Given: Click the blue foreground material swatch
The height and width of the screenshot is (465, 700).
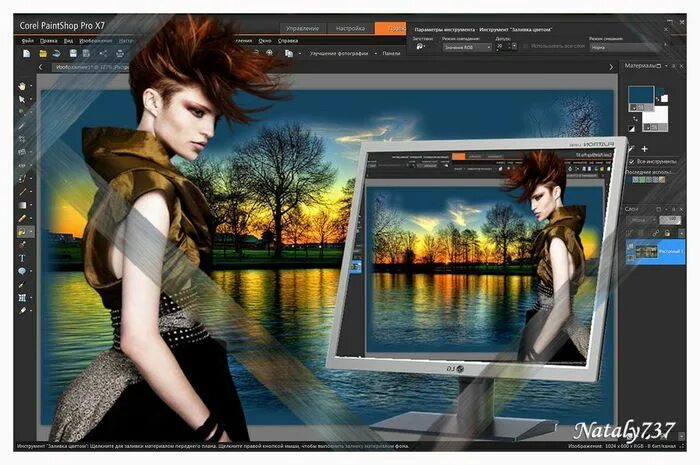Looking at the screenshot, I should tap(640, 95).
